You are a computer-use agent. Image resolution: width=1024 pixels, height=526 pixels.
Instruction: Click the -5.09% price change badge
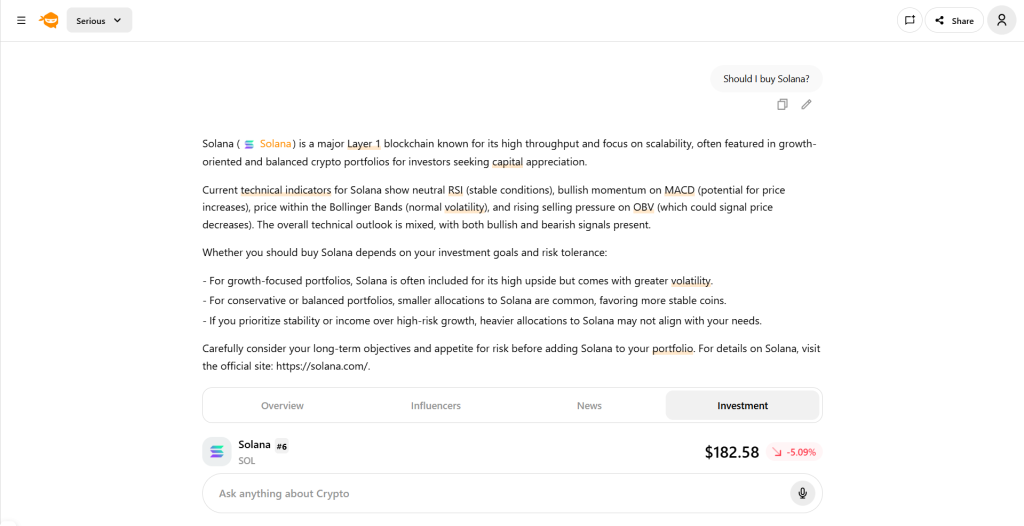pyautogui.click(x=794, y=452)
